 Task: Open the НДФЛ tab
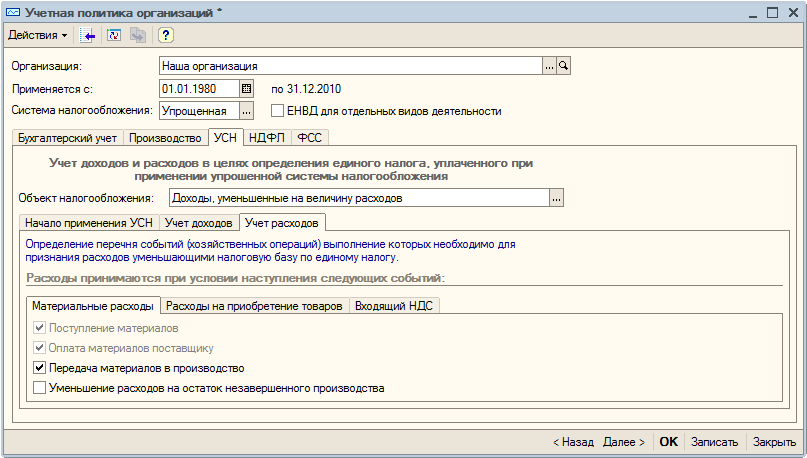point(267,138)
